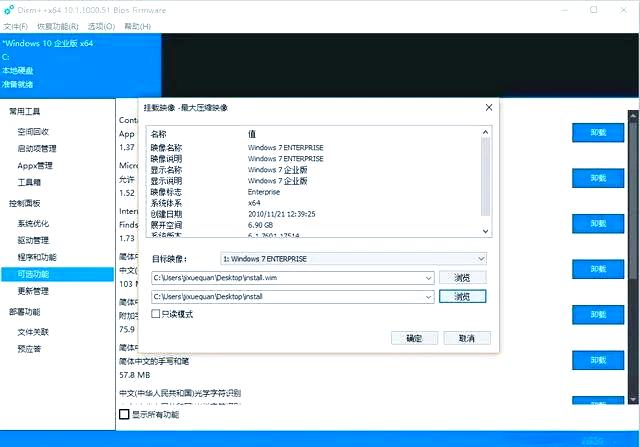Select the highlighted 可选功能 sidebar item
Image resolution: width=640 pixels, height=447 pixels.
click(x=58, y=274)
